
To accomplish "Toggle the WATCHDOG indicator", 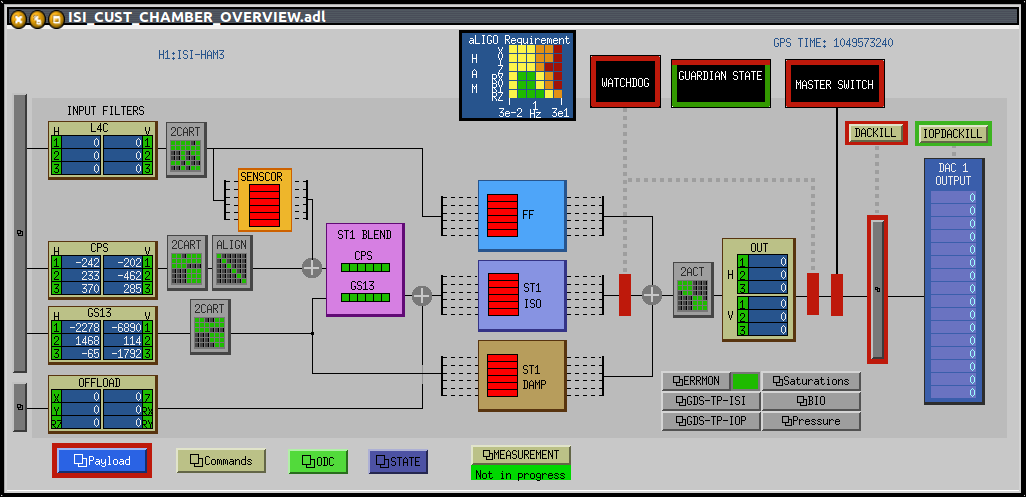I will [x=625, y=83].
